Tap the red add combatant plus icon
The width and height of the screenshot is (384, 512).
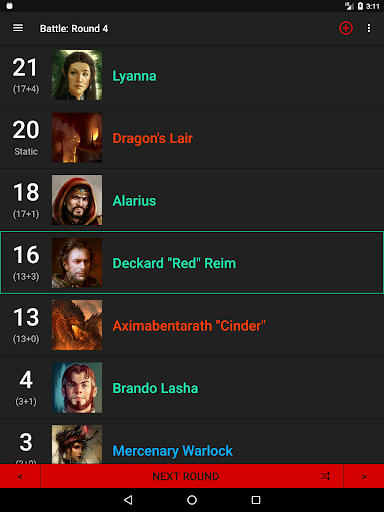coord(346,28)
